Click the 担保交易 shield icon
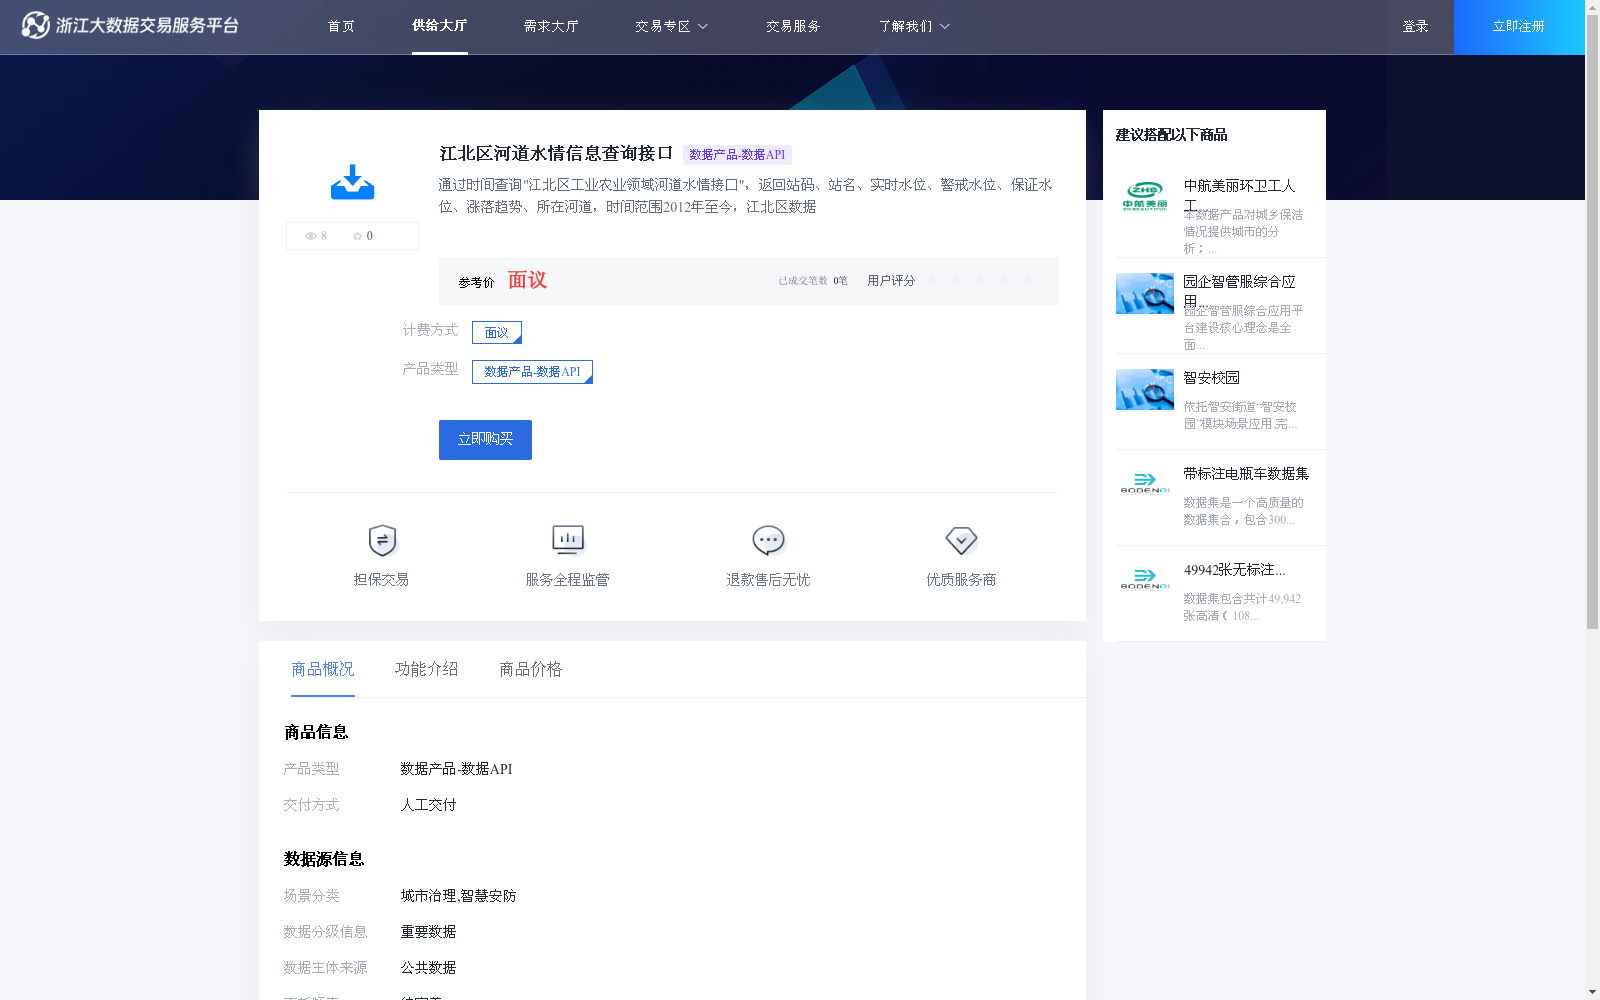 [382, 540]
